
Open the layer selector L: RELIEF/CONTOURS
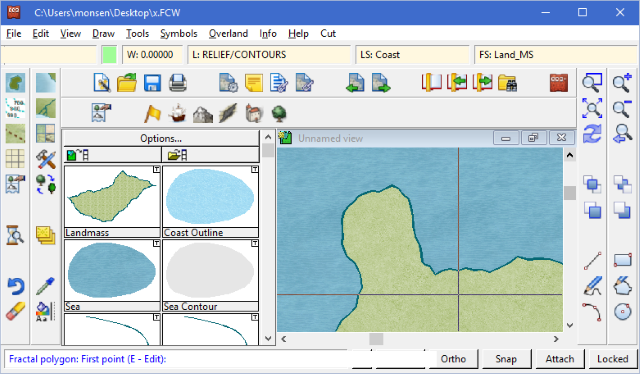269,55
